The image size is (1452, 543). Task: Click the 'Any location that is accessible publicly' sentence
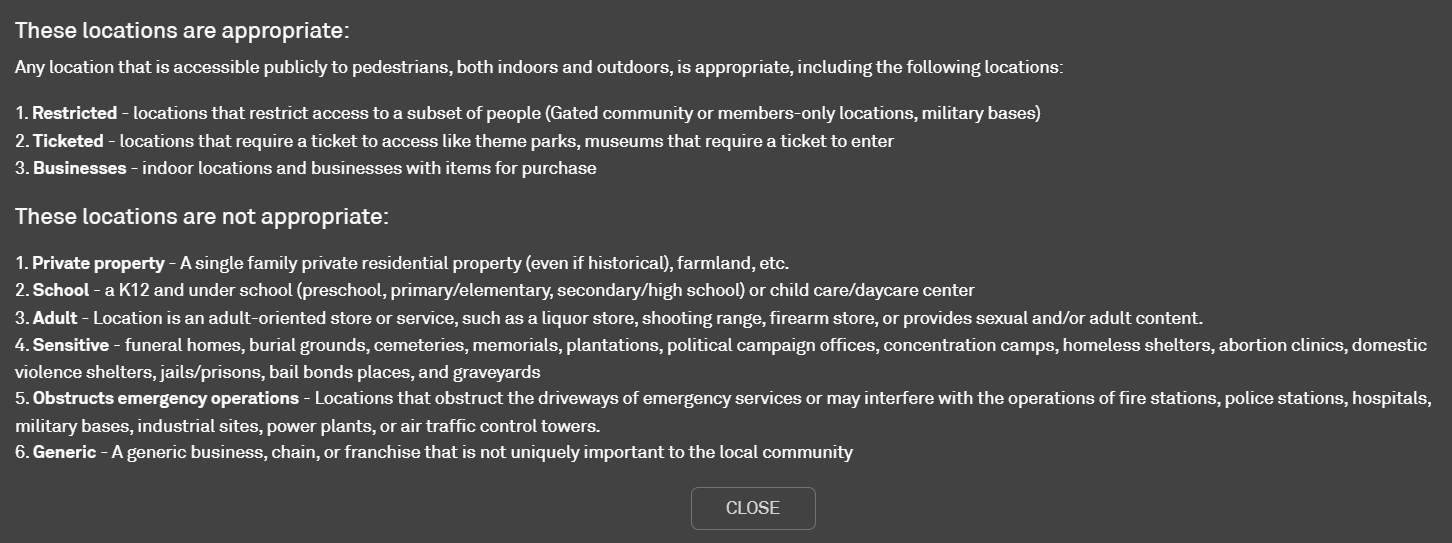pos(539,67)
